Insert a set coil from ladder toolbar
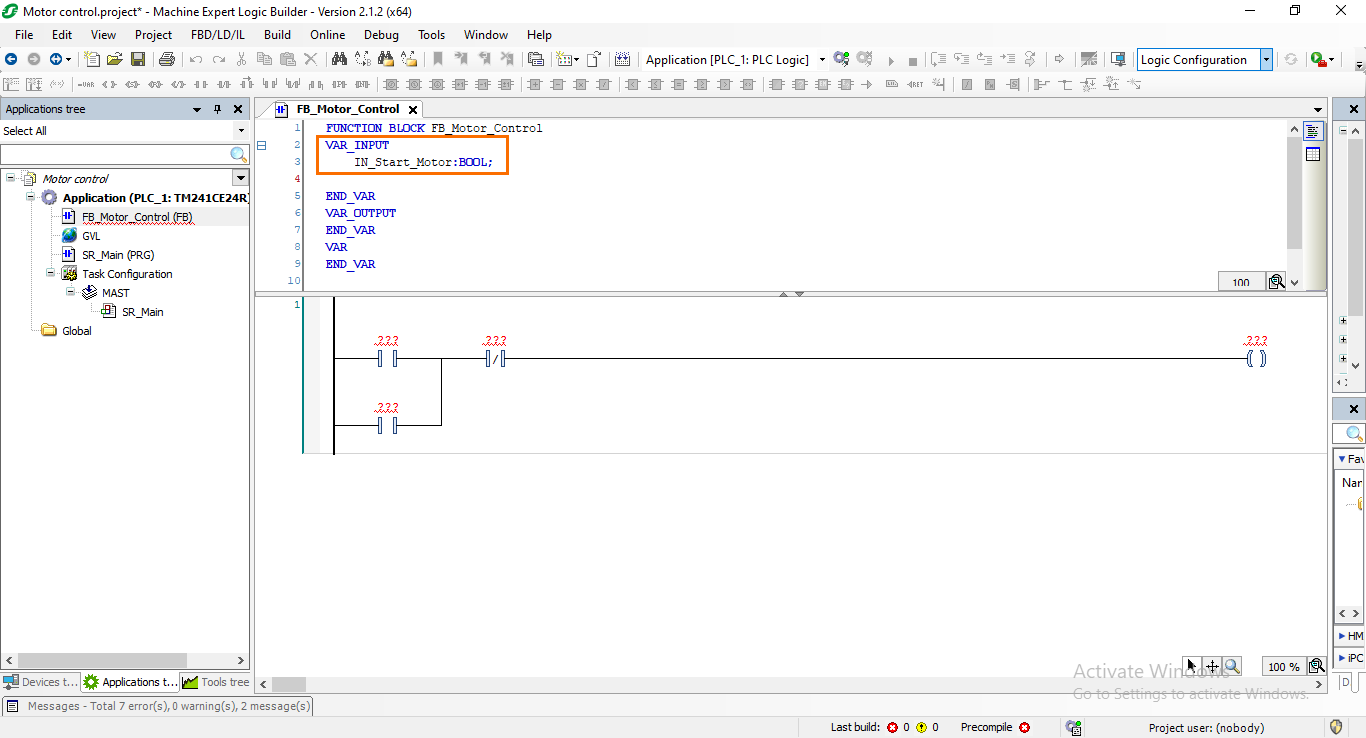Image resolution: width=1366 pixels, height=738 pixels. click(x=131, y=84)
